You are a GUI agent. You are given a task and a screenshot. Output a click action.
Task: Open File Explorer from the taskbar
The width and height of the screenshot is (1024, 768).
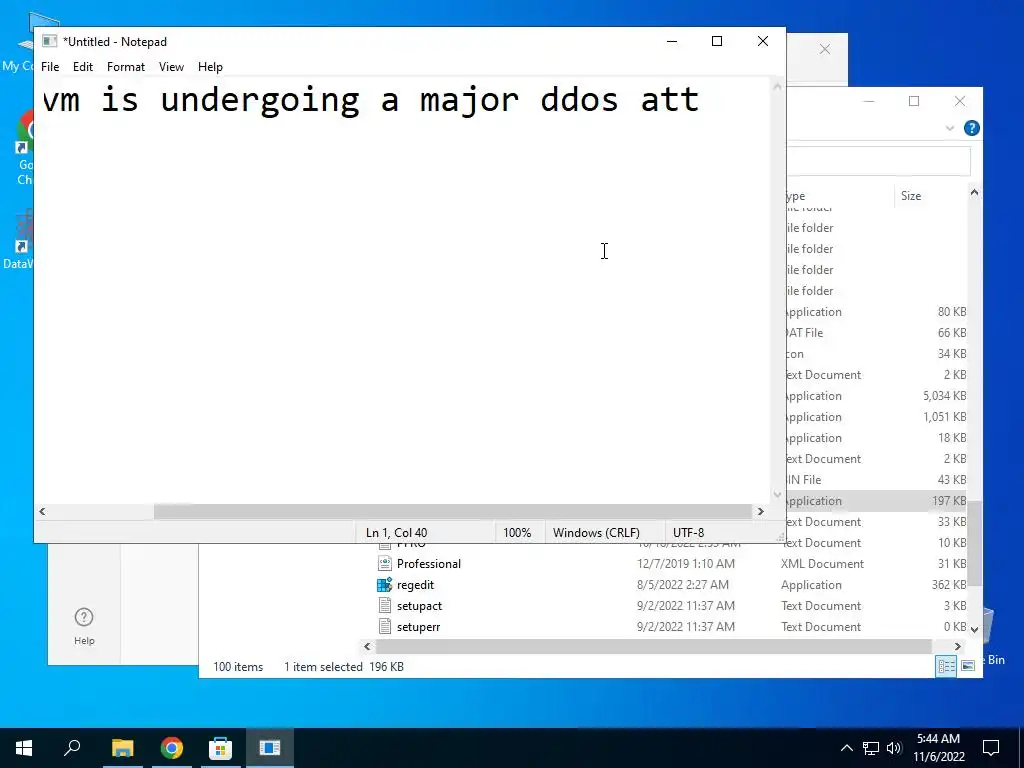click(x=122, y=748)
